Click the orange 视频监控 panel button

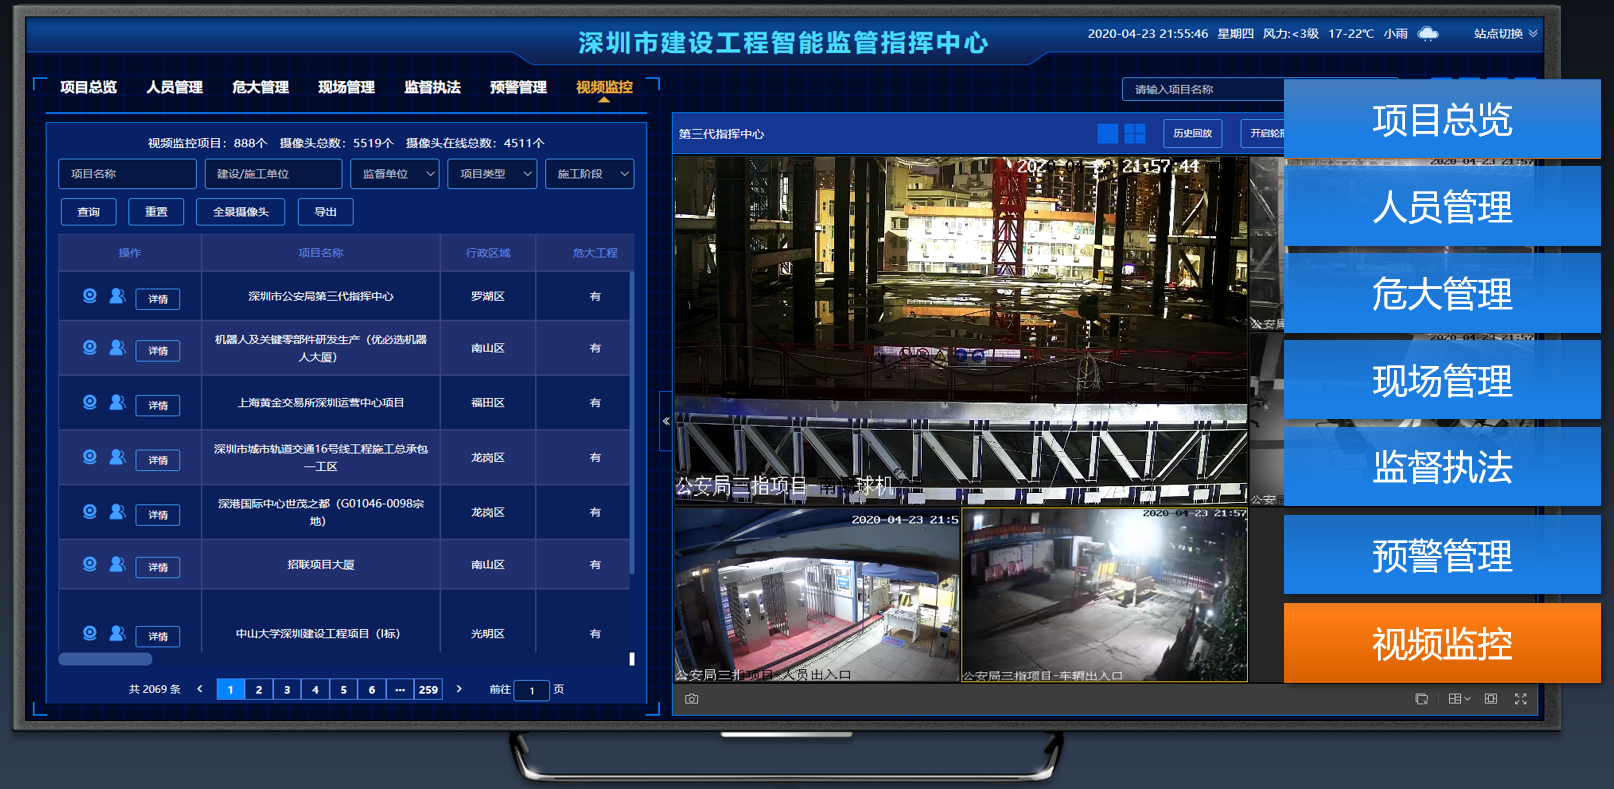point(1442,643)
